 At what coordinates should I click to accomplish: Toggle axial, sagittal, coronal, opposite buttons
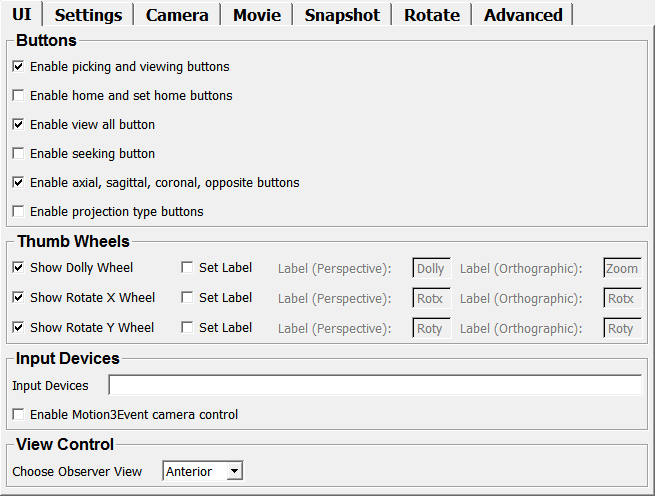click(x=19, y=183)
